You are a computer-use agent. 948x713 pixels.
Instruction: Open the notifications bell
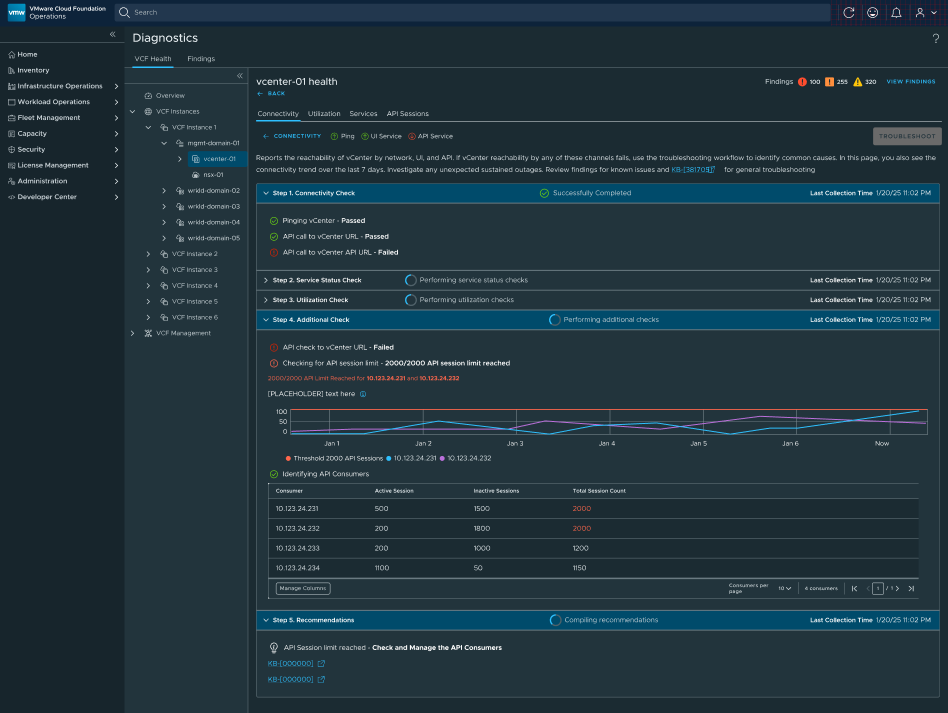tap(896, 12)
